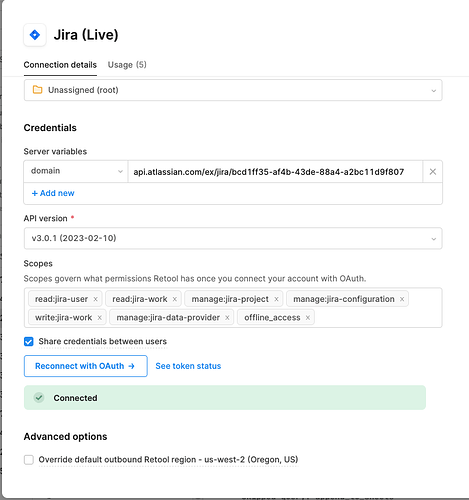This screenshot has width=469, height=500.
Task: Remove the read:jira-user scope tag
Action: point(95,299)
